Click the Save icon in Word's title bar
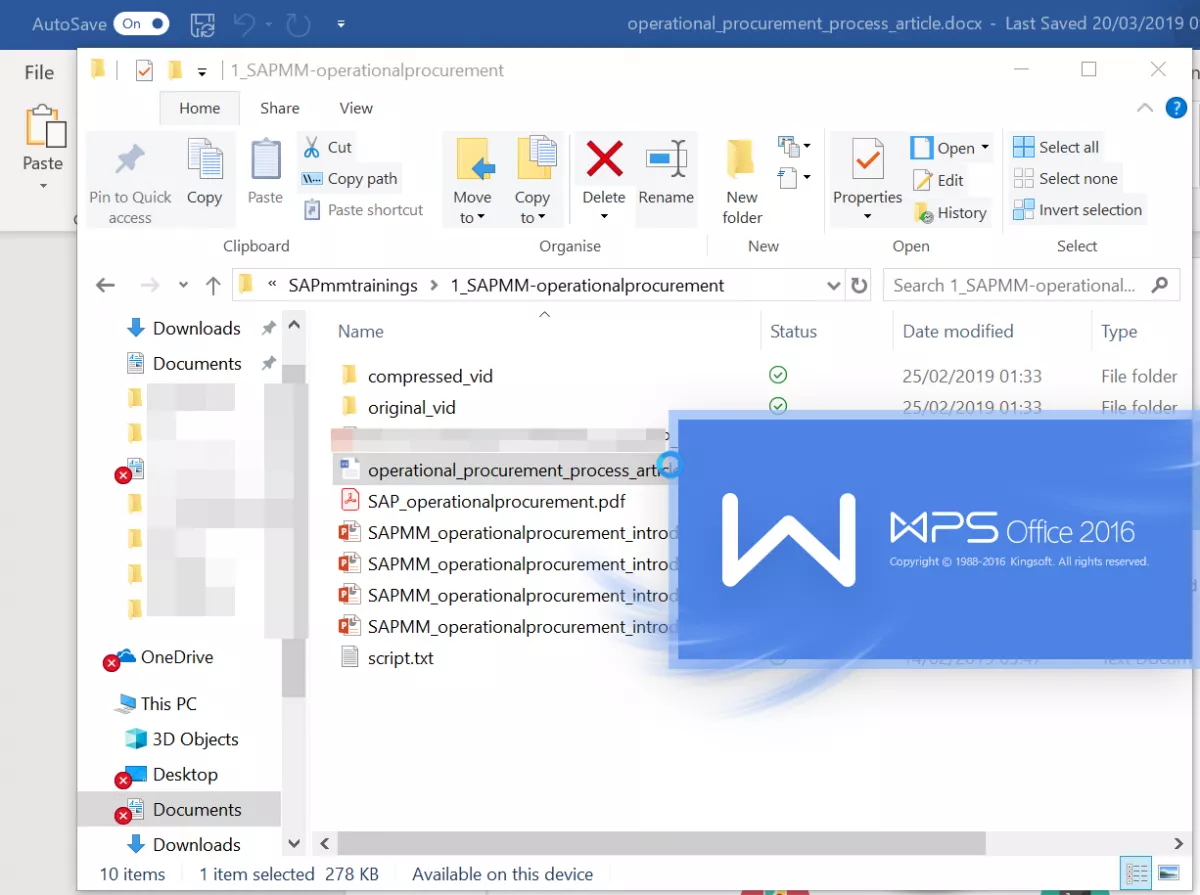 pos(202,23)
